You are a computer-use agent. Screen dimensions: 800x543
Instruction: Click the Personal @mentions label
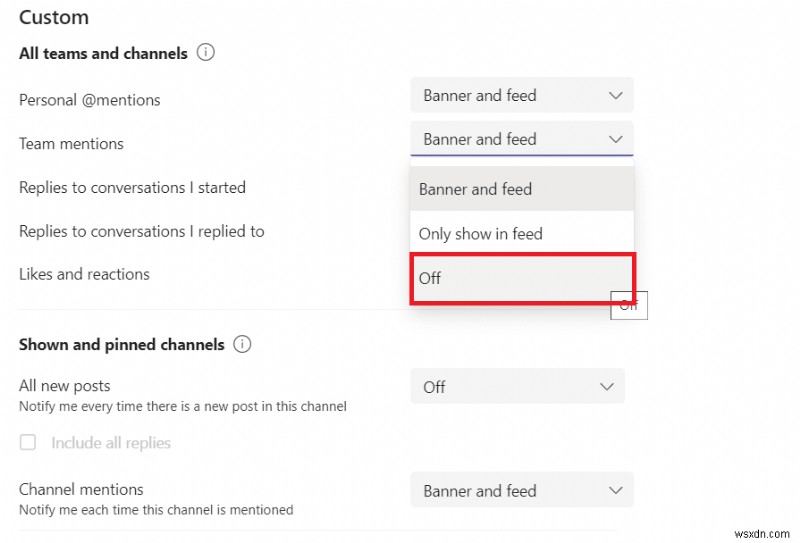click(x=89, y=100)
